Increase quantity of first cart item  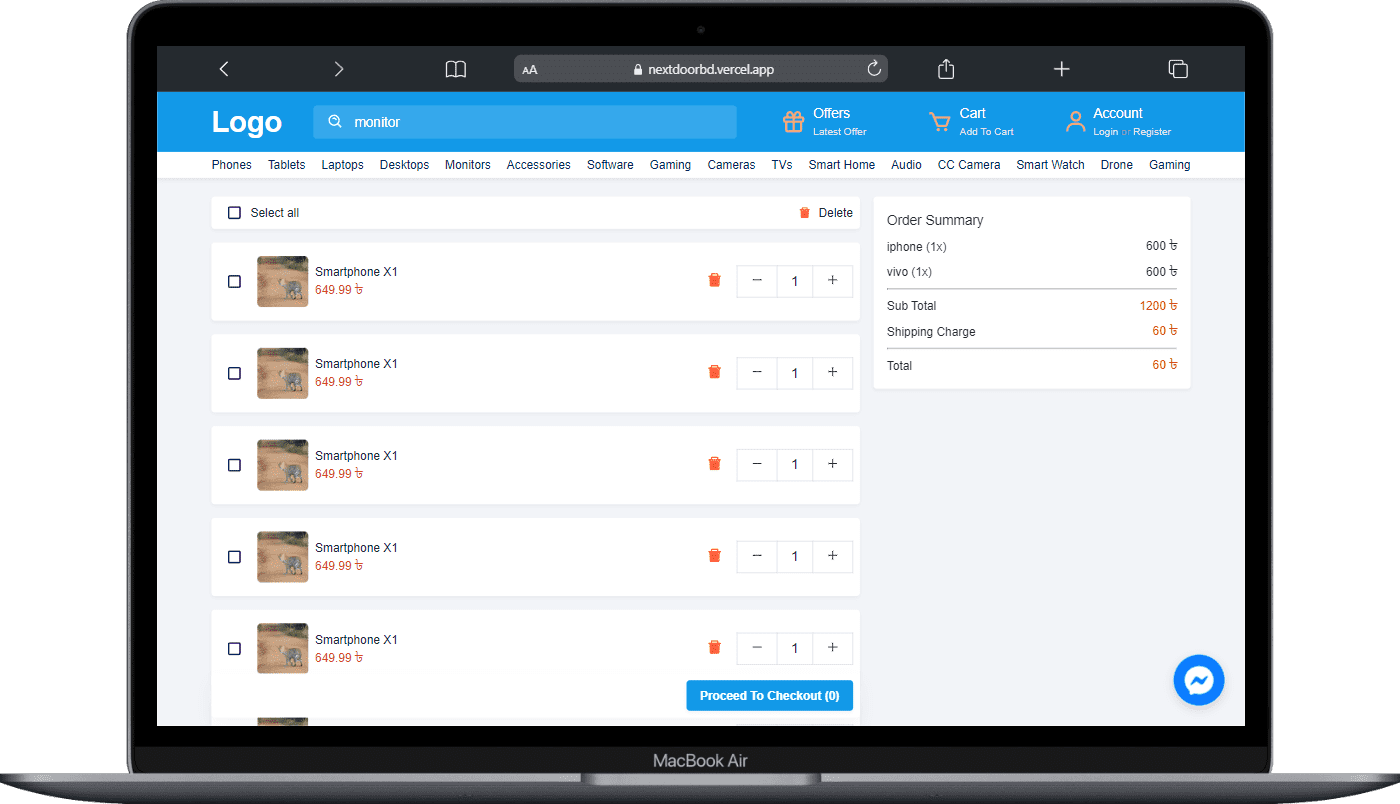[832, 281]
